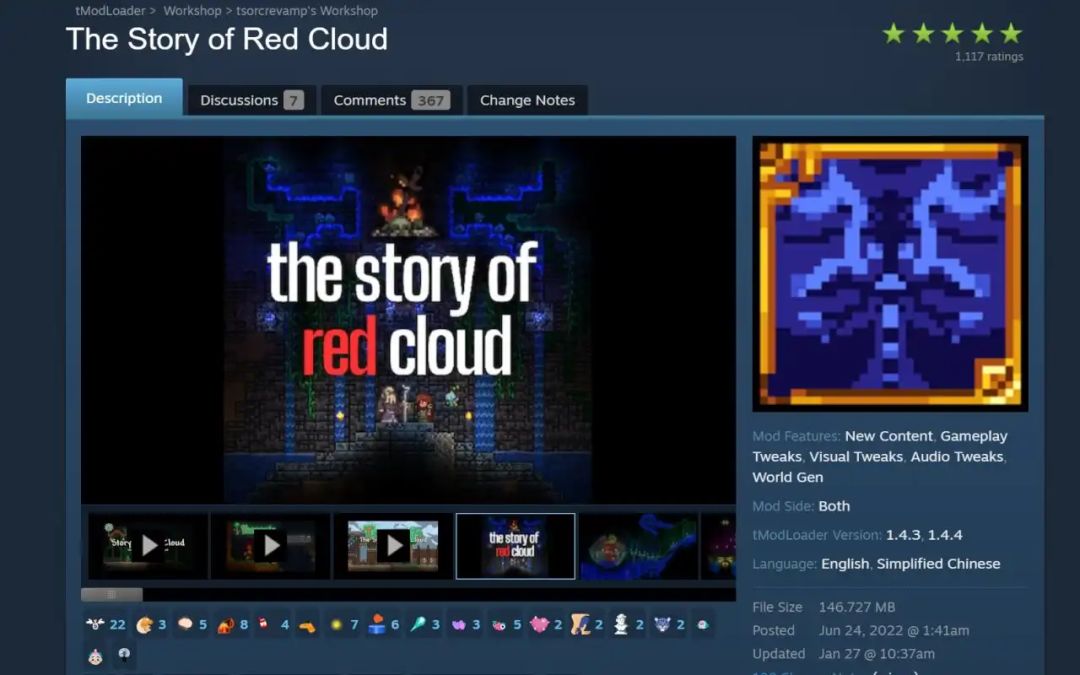Open the Discussions tab
Viewport: 1080px width, 675px height.
coord(251,100)
